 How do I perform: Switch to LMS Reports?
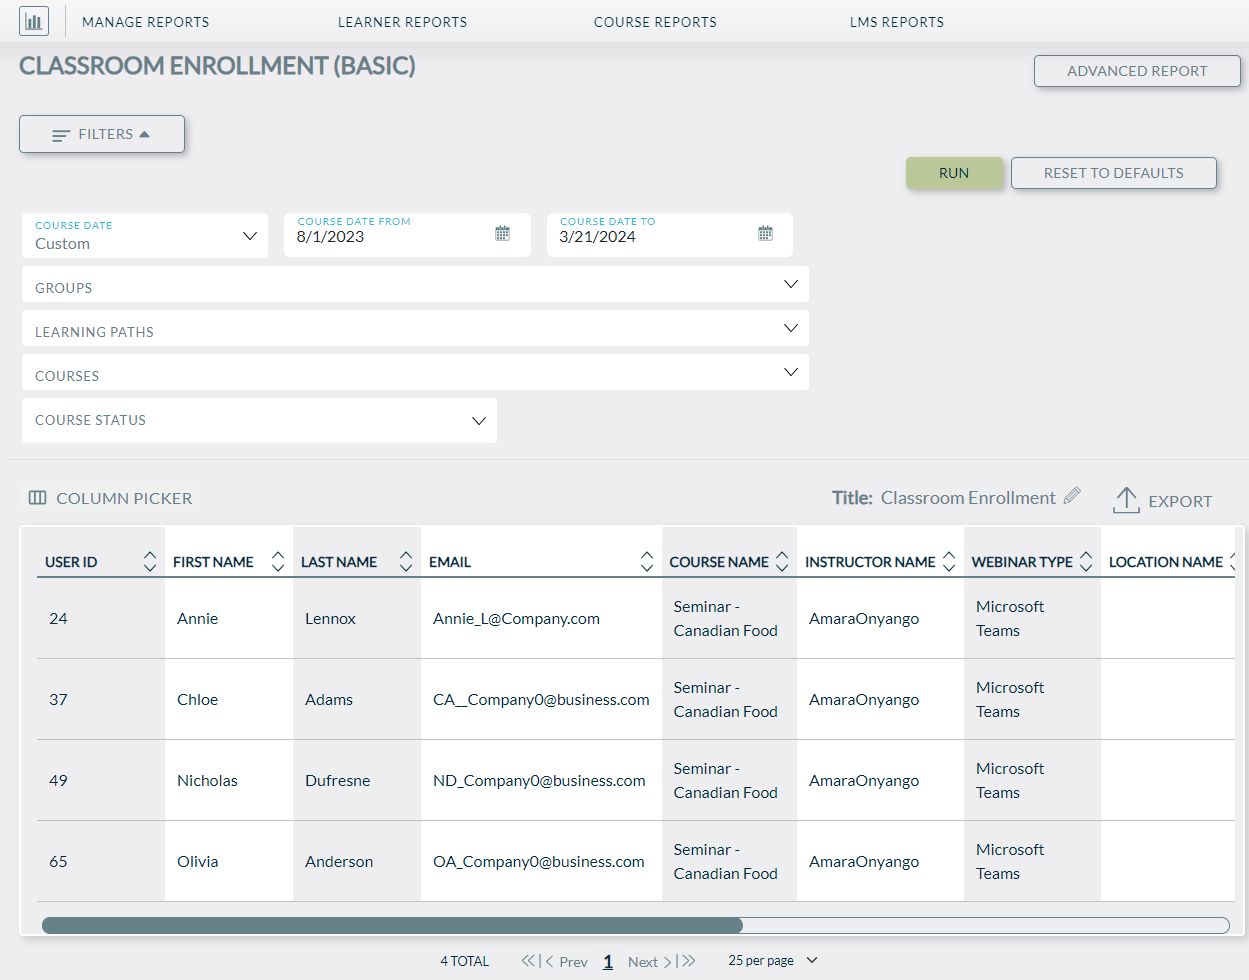click(x=896, y=21)
